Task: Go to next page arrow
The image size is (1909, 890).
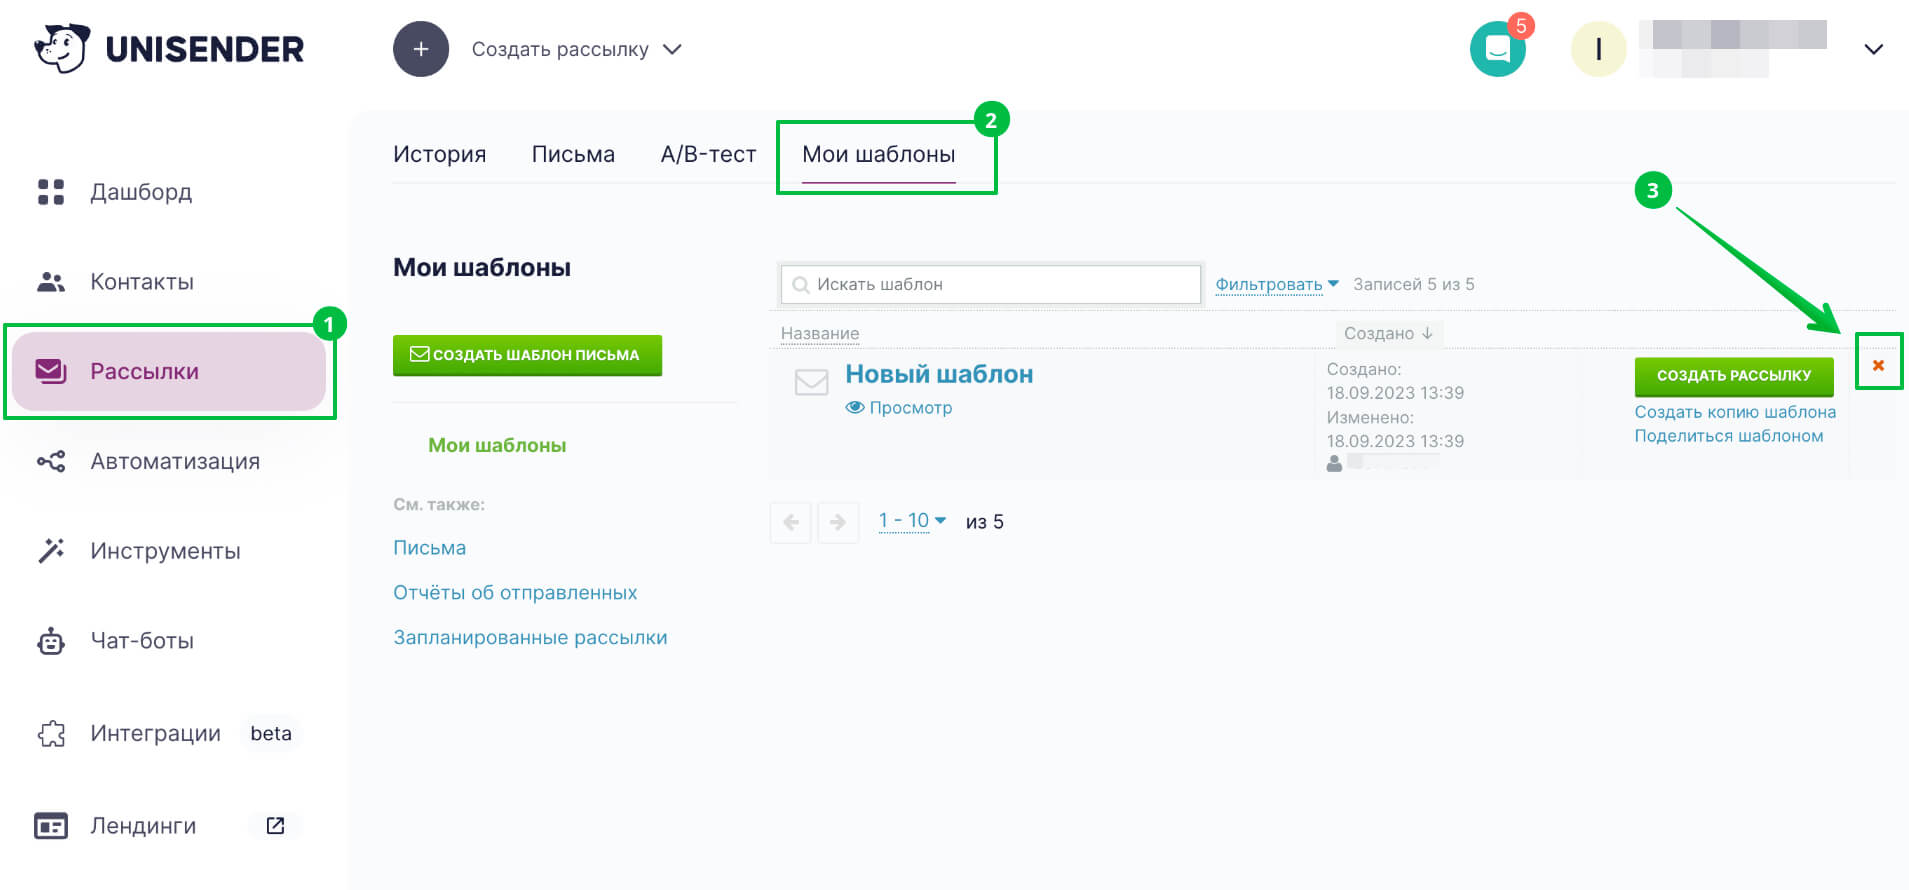Action: coord(838,522)
